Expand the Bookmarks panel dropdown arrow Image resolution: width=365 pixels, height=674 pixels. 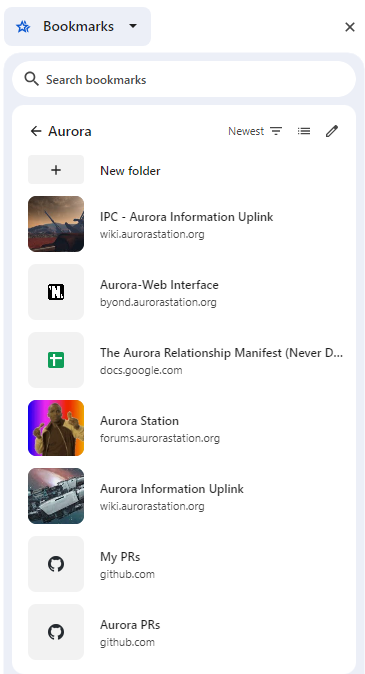coord(133,26)
